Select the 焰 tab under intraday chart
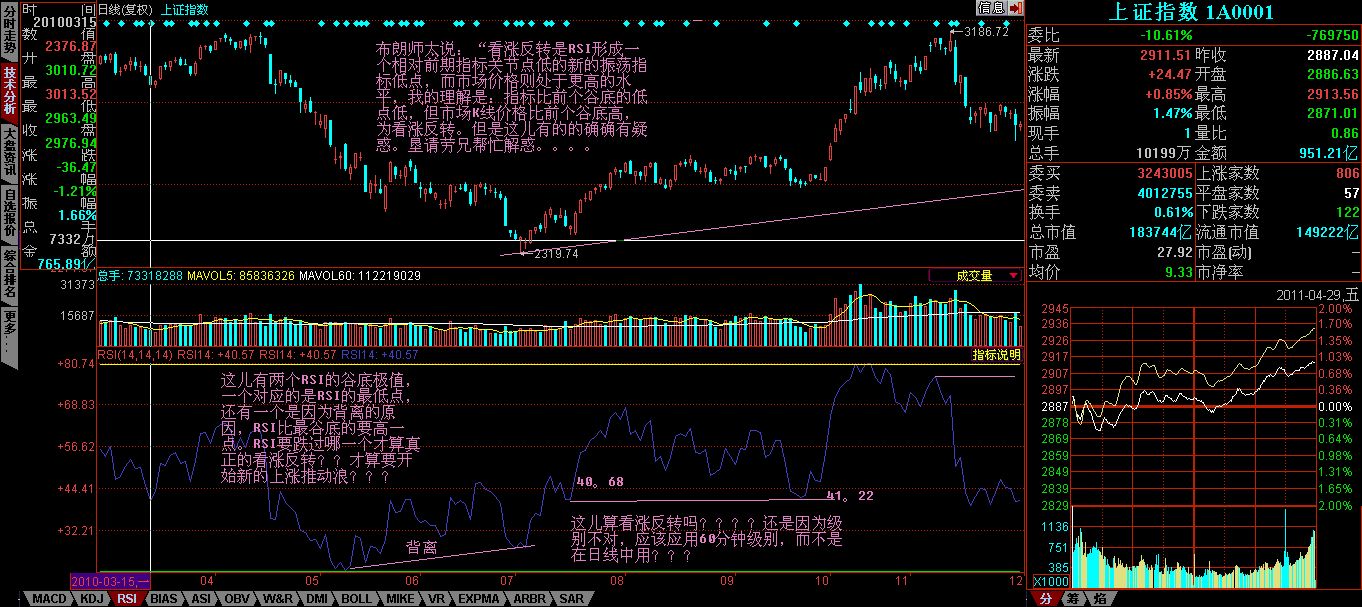 pyautogui.click(x=1099, y=599)
